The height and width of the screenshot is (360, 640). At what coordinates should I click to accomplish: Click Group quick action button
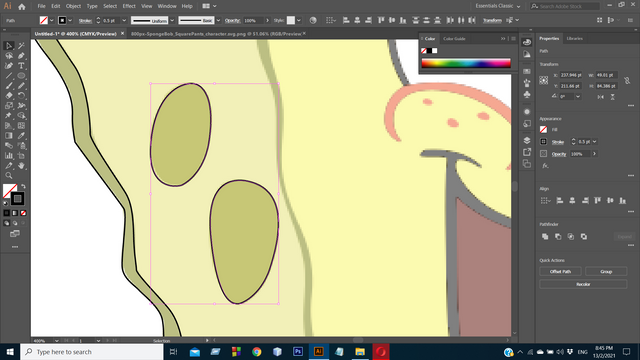click(x=606, y=271)
